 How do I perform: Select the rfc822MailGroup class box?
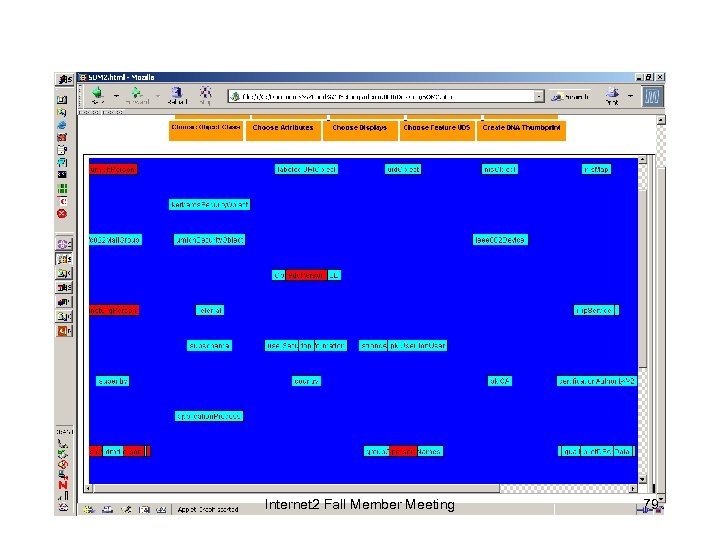(x=115, y=240)
